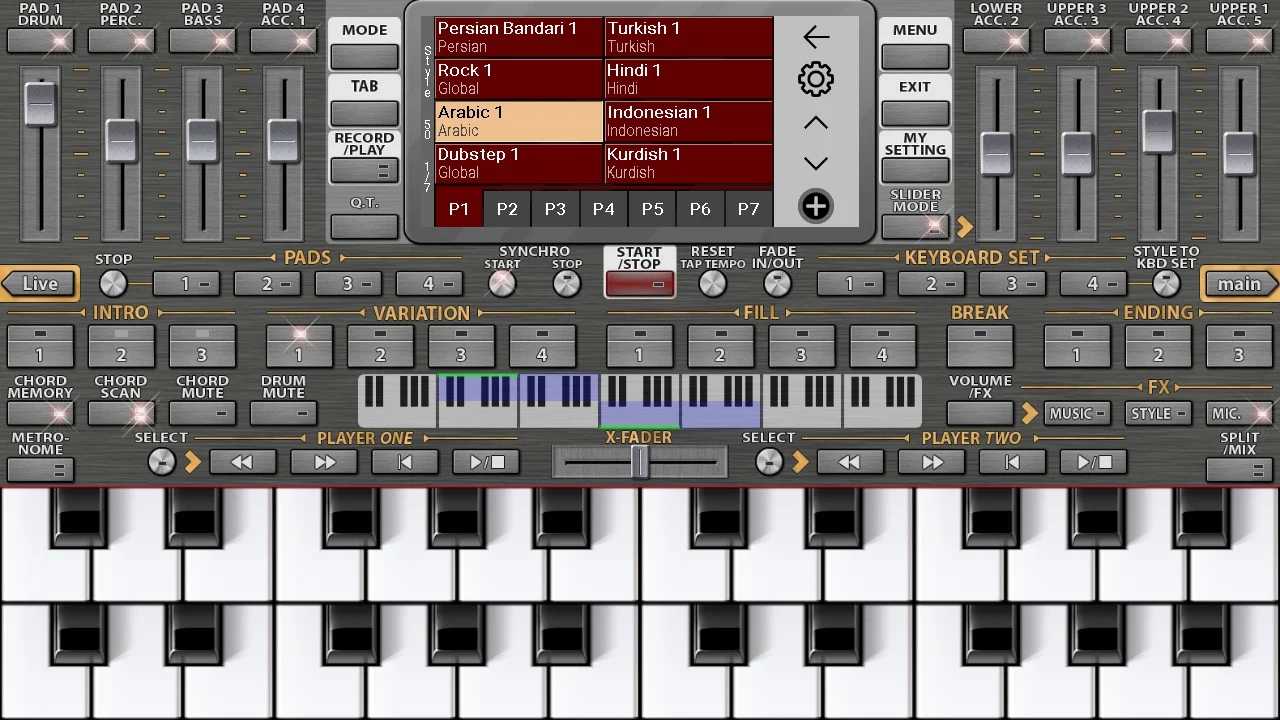Add new style with plus icon
1280x720 pixels.
tap(816, 206)
